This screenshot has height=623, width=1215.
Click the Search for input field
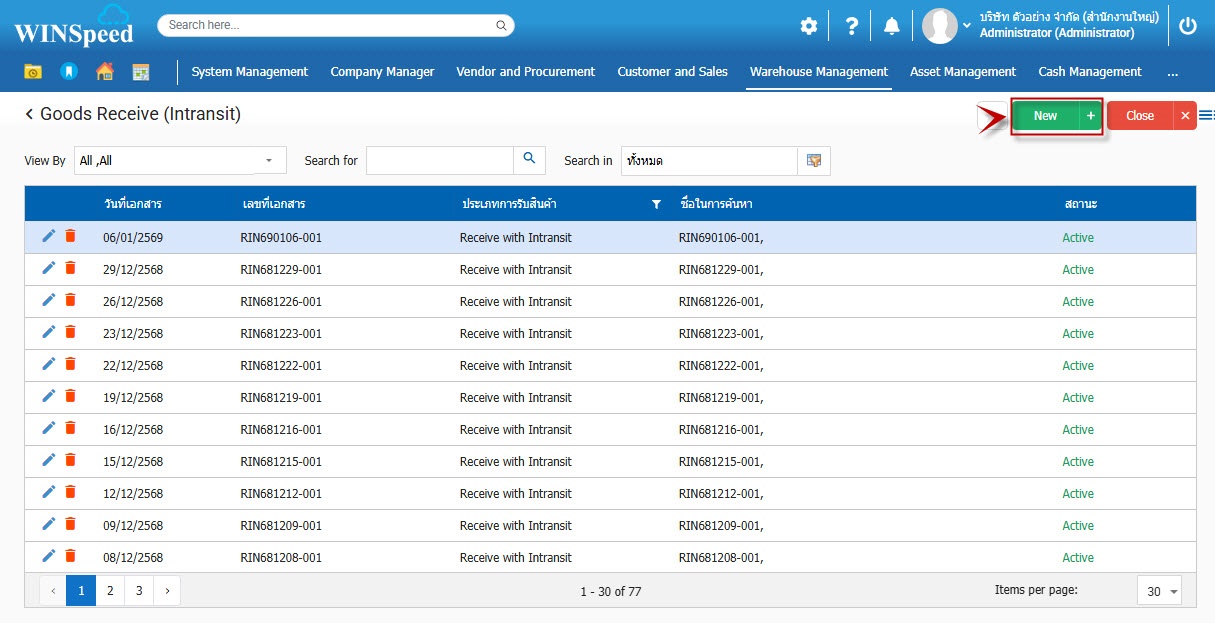[439, 160]
